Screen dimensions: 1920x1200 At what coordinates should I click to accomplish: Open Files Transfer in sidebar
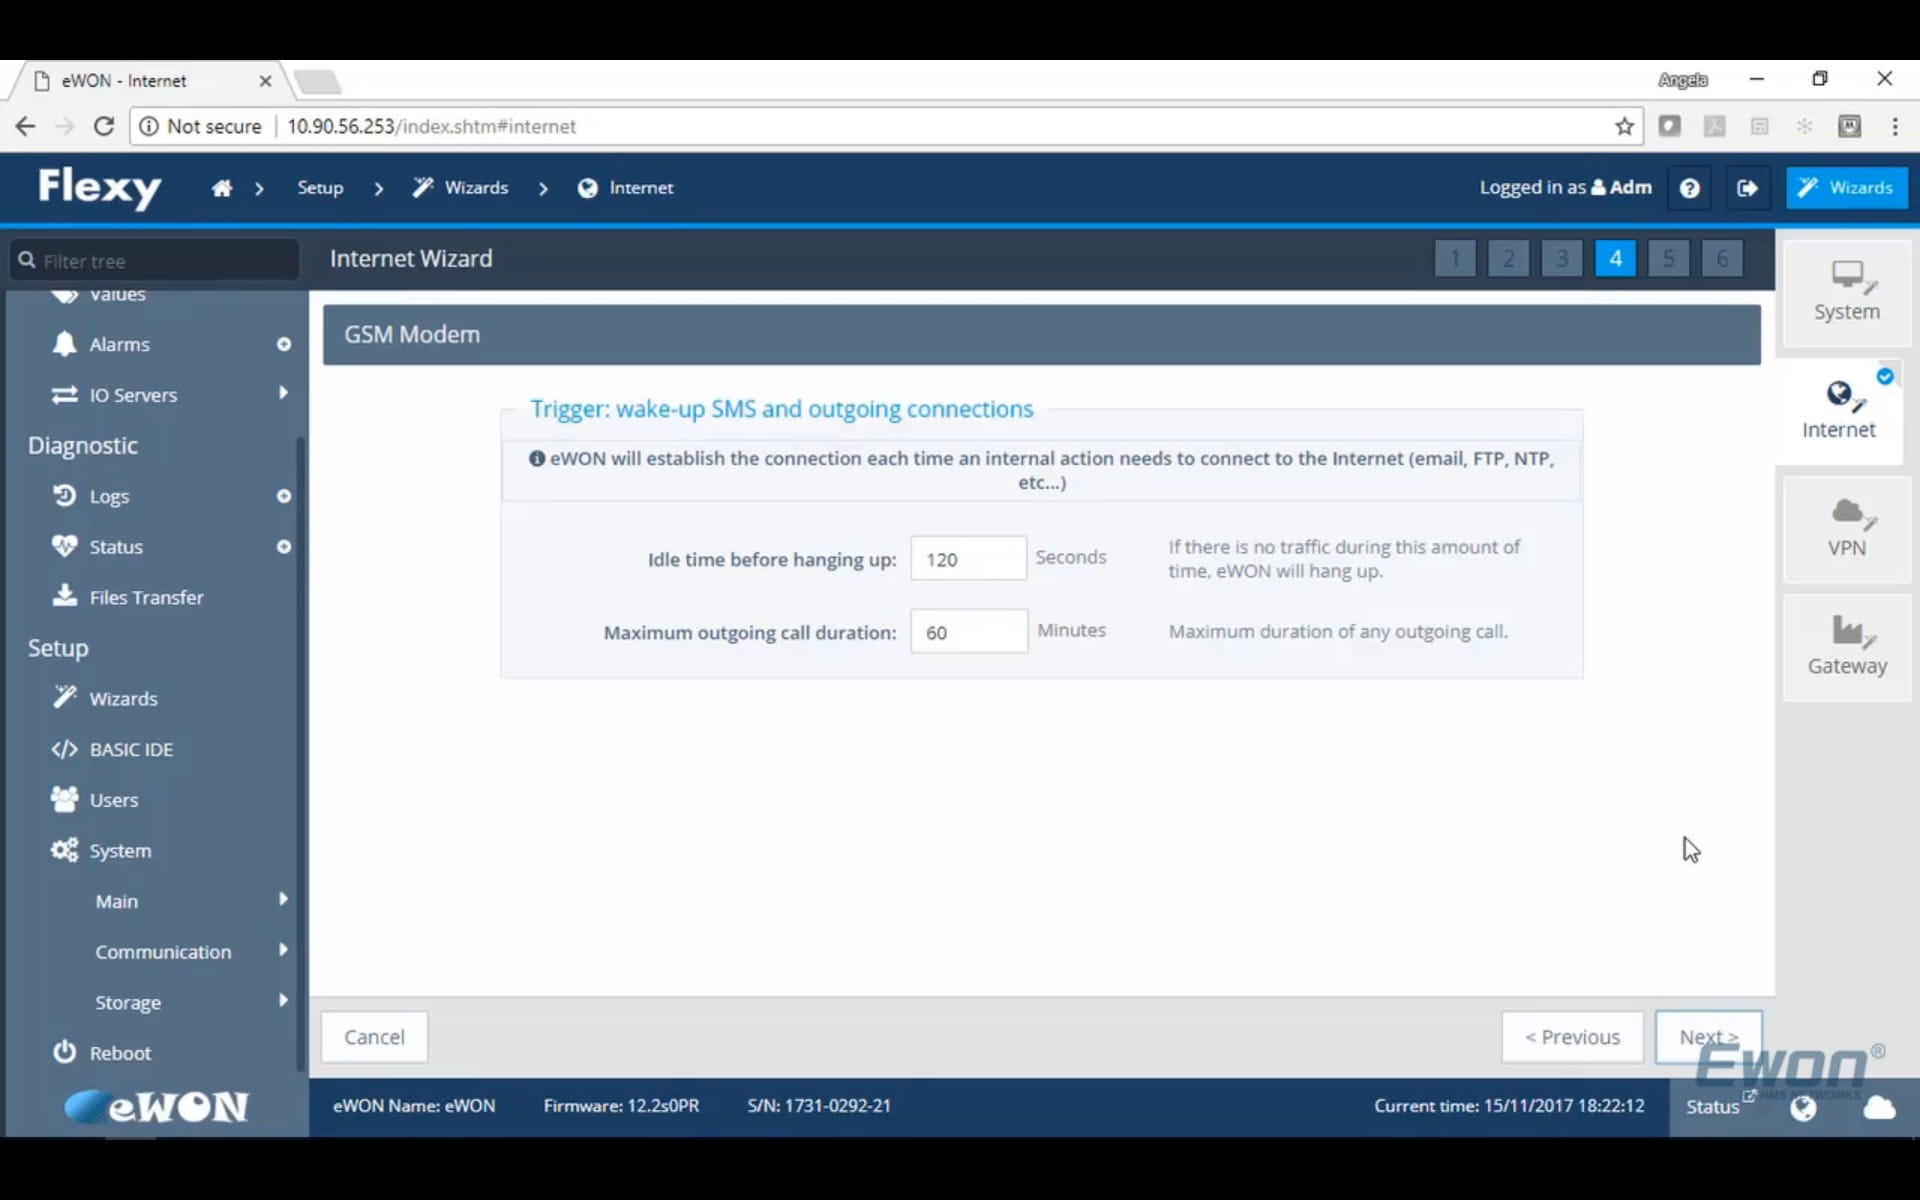pyautogui.click(x=146, y=597)
